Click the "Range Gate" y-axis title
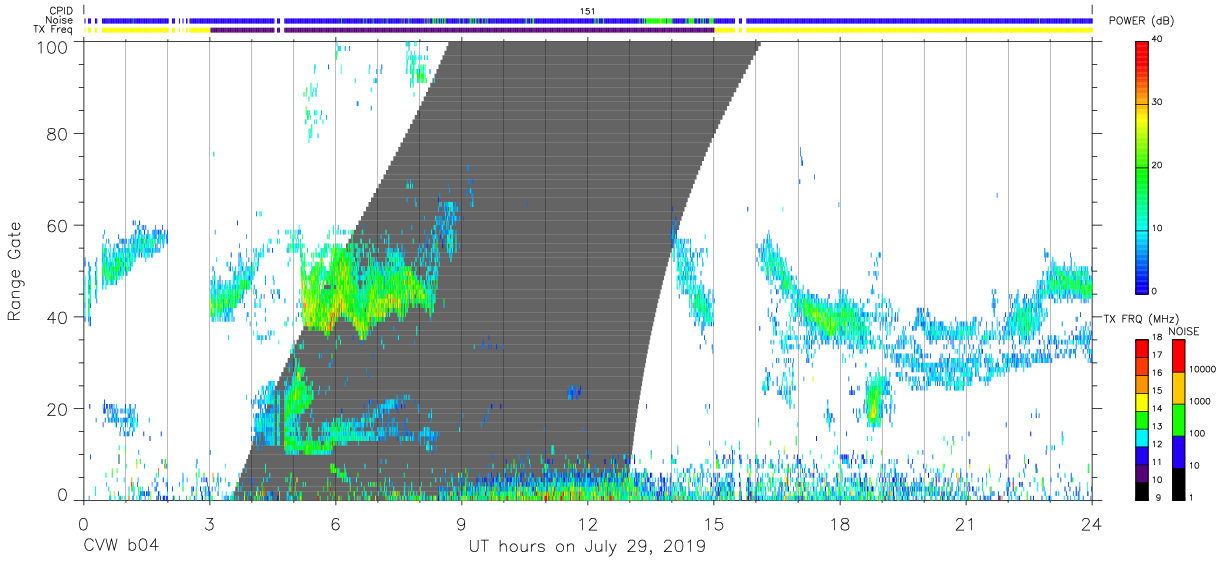The height and width of the screenshot is (567, 1228). (15, 271)
